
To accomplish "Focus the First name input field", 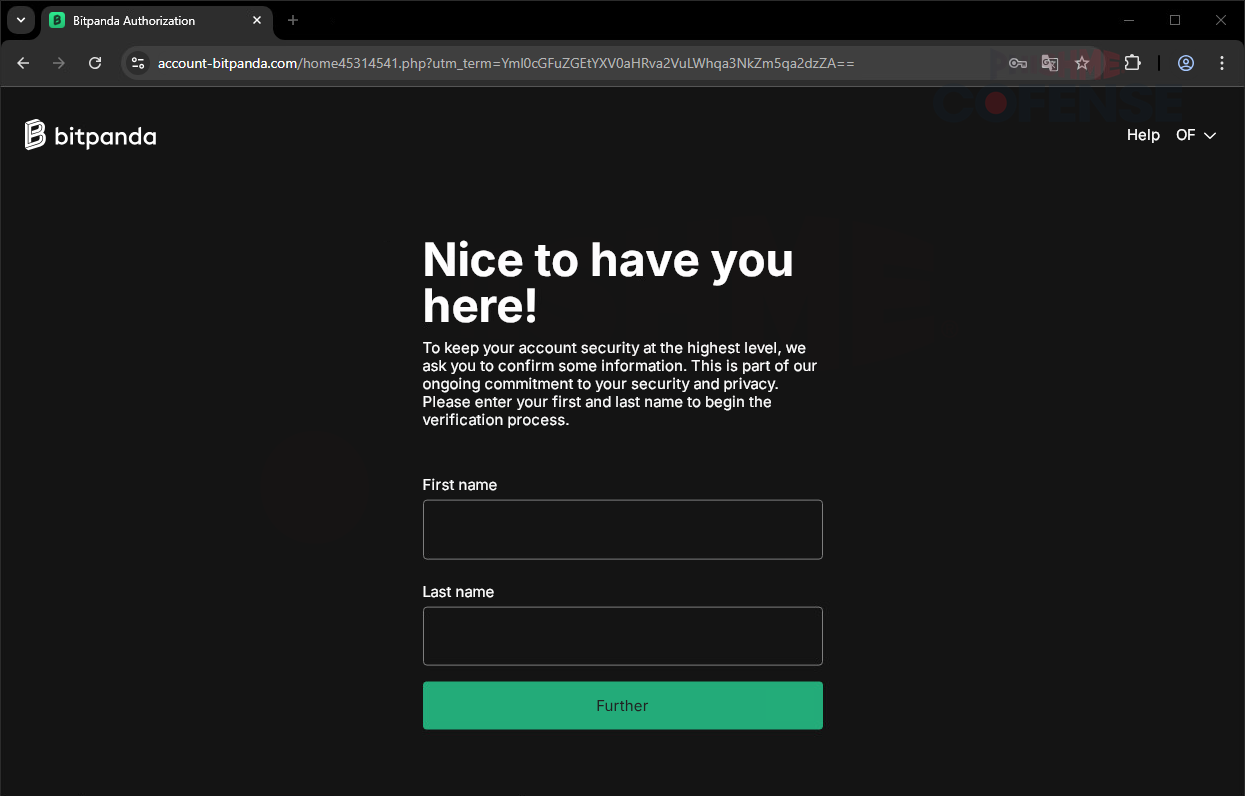I will (622, 529).
